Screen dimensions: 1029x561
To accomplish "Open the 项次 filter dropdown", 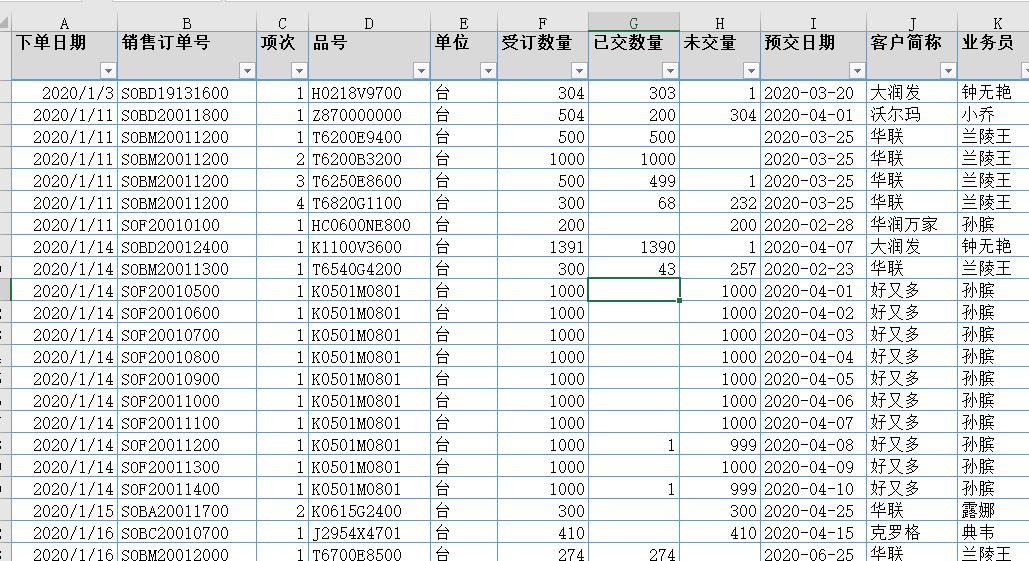I will [299, 70].
